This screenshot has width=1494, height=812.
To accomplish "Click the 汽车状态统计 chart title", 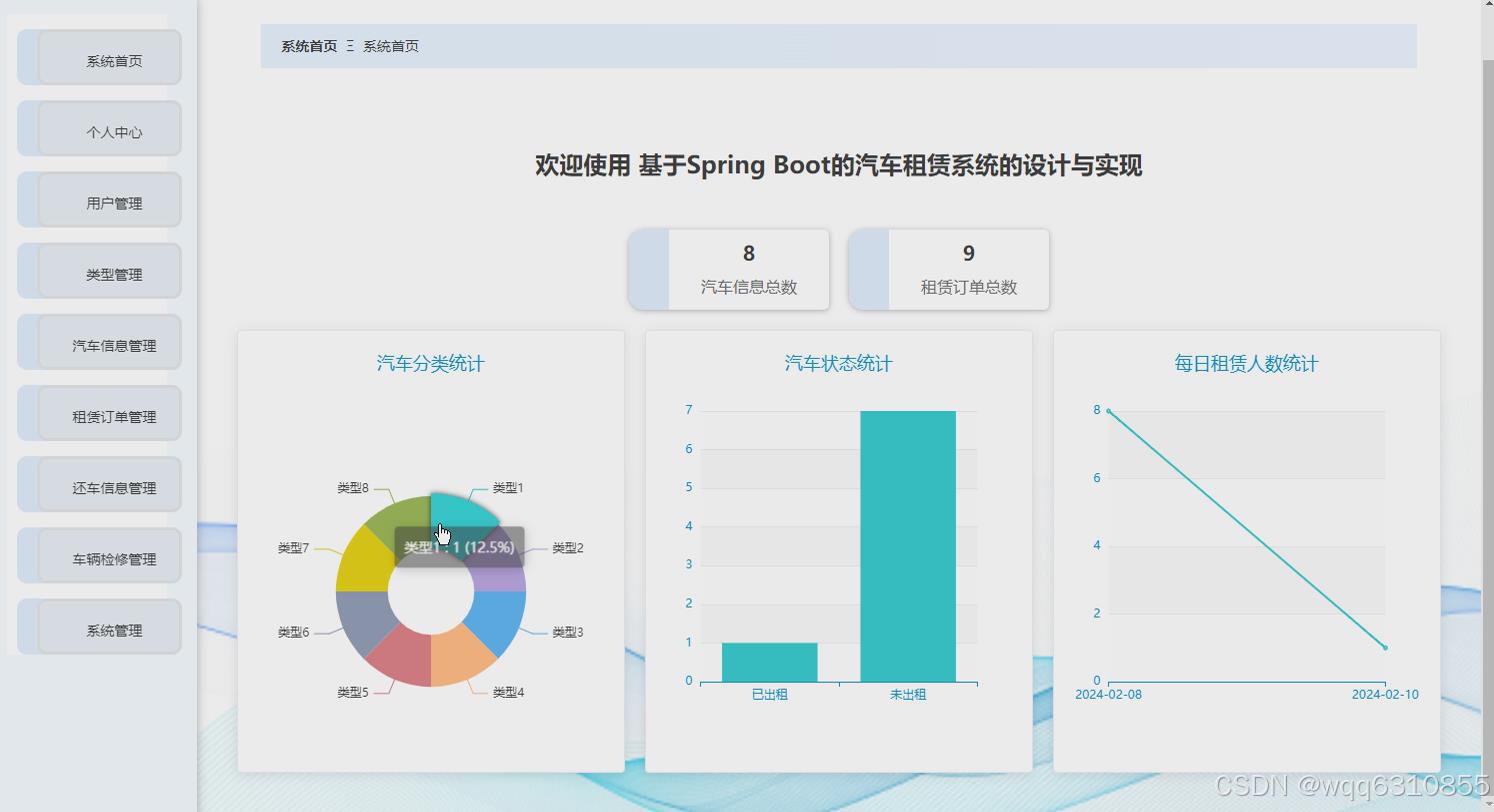I will tap(839, 364).
